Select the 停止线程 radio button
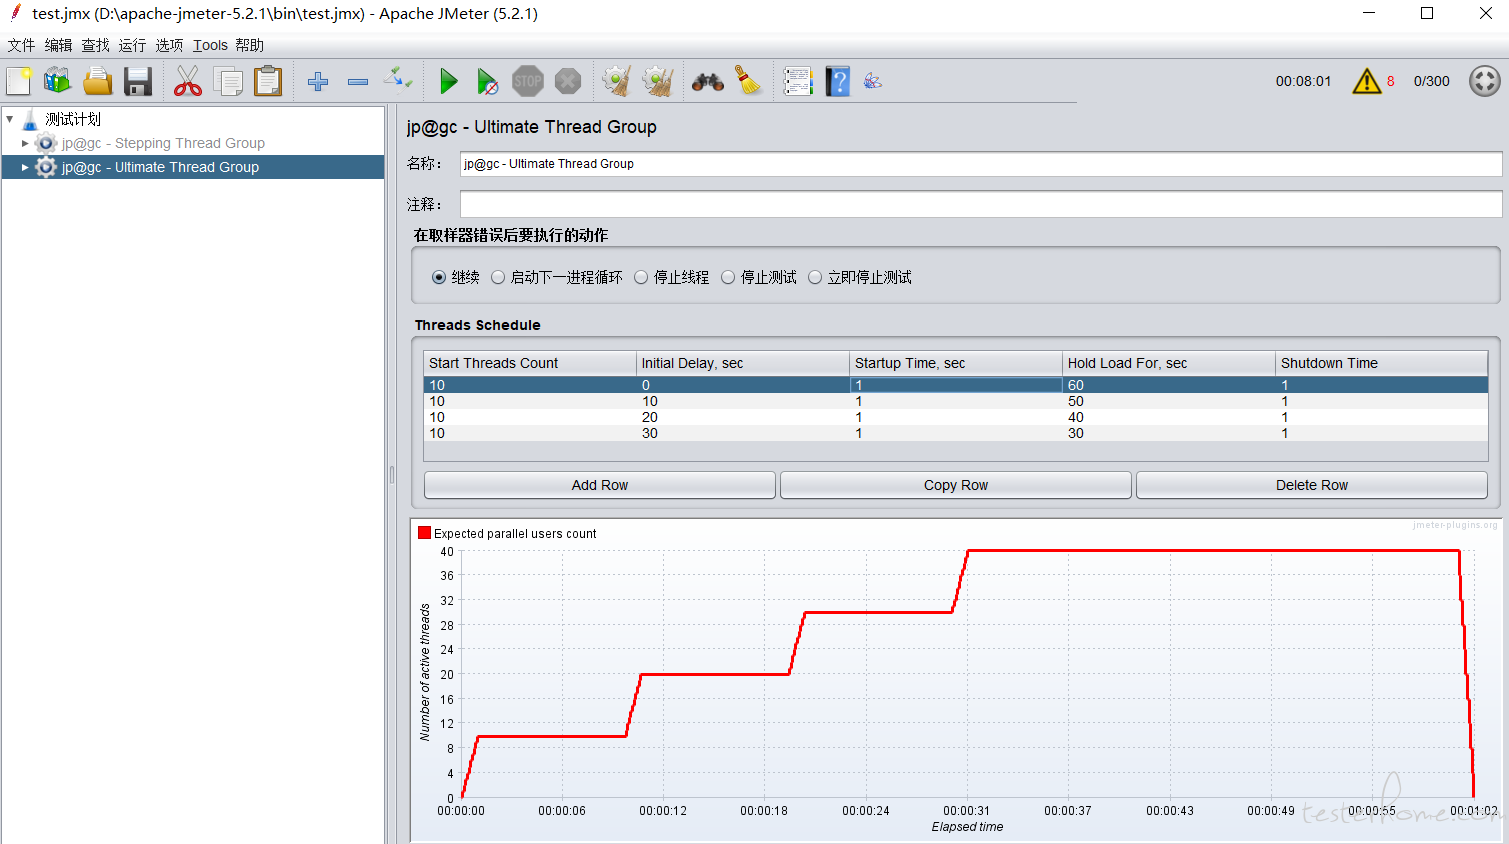This screenshot has height=844, width=1509. click(x=641, y=277)
